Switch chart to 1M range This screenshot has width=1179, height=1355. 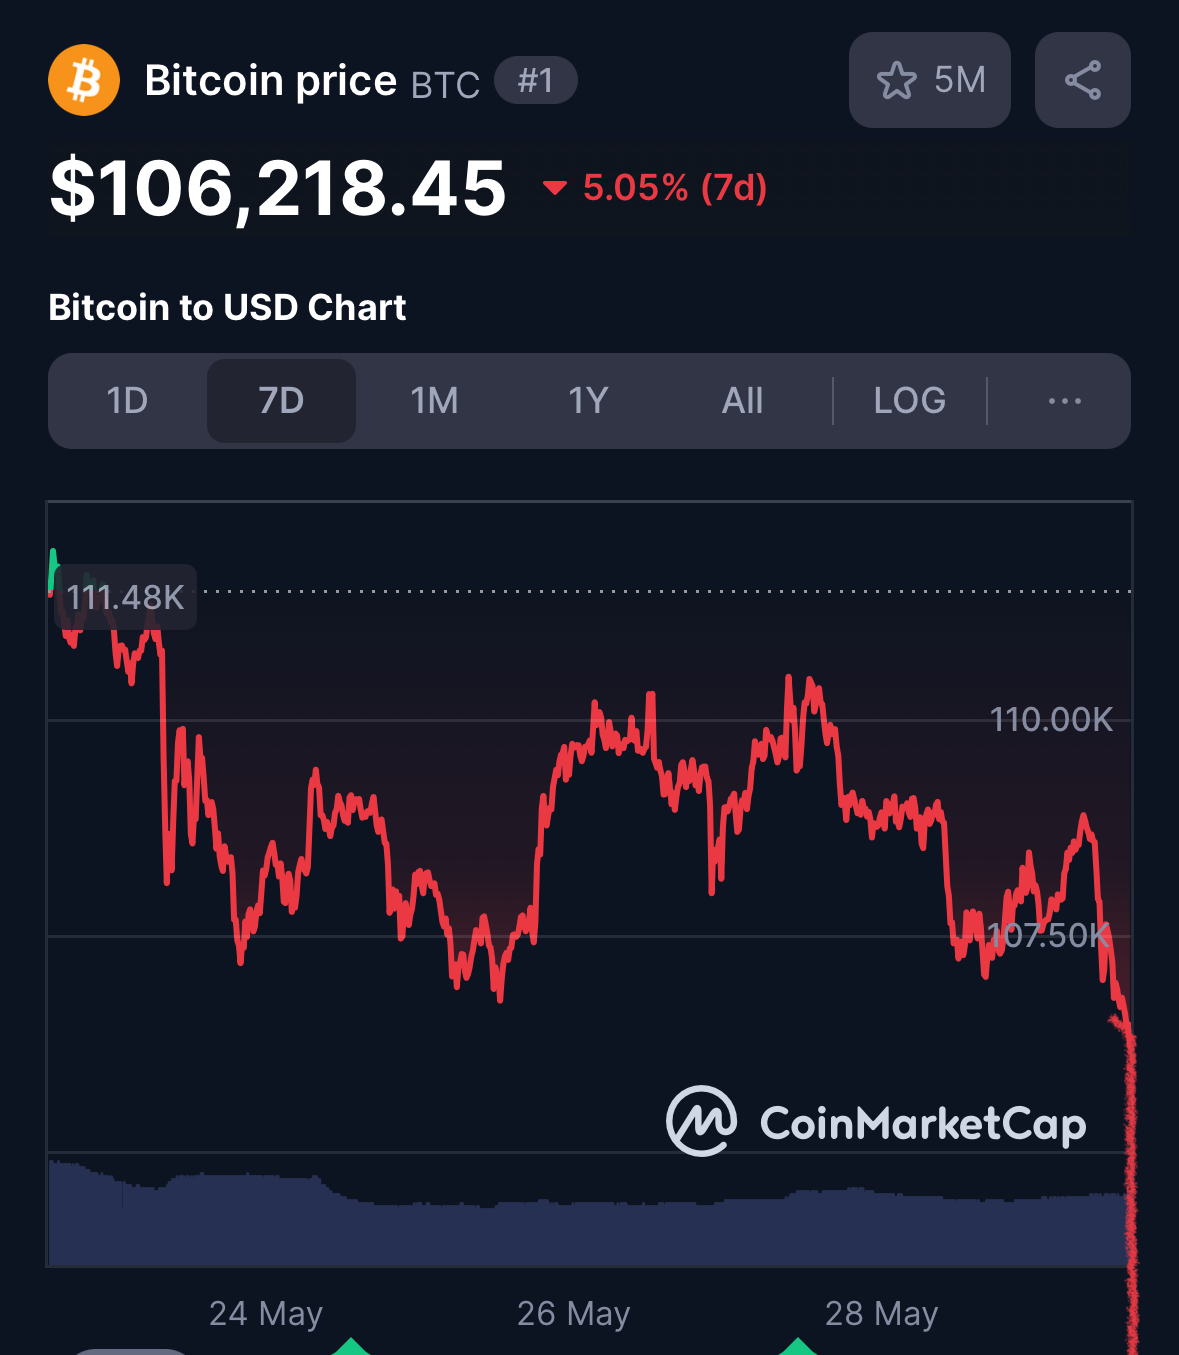click(x=434, y=401)
